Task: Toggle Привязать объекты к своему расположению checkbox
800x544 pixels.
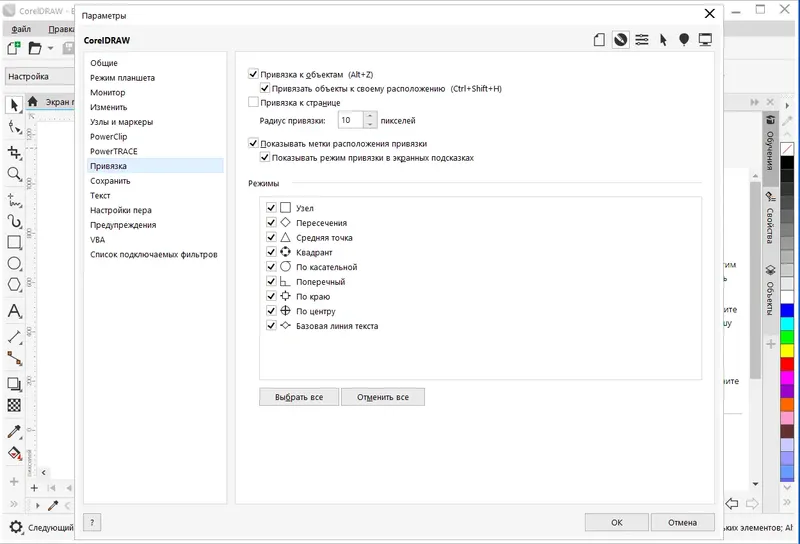Action: pyautogui.click(x=264, y=88)
